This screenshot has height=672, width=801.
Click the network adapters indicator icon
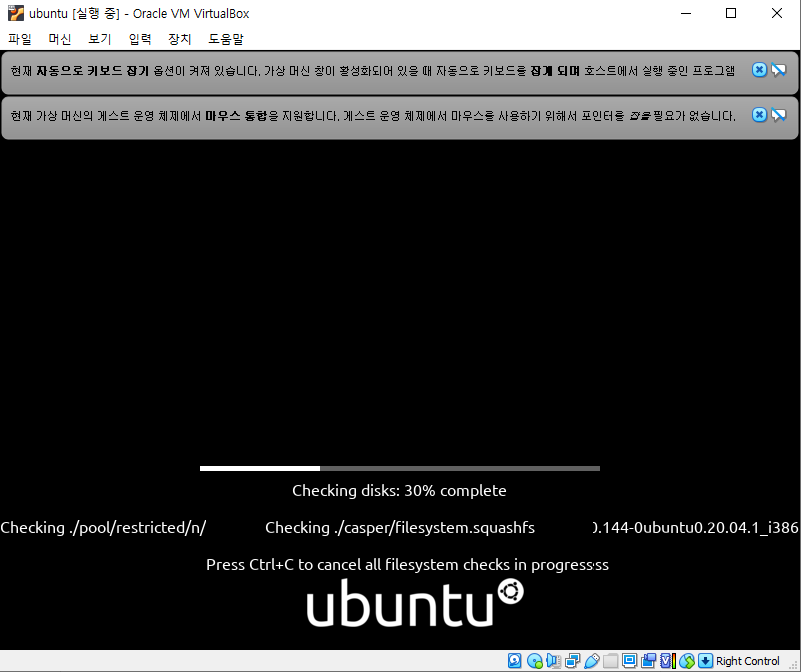[x=572, y=661]
